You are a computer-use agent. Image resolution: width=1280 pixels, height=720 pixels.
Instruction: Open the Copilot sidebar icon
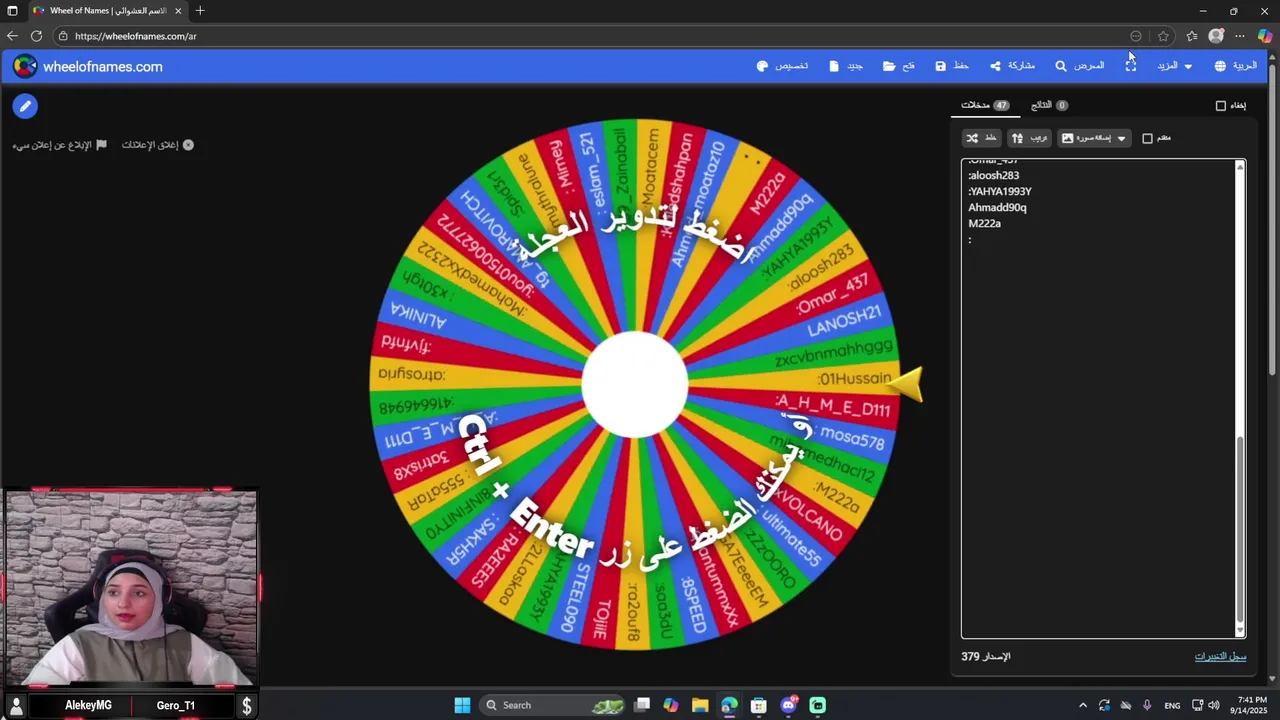(1265, 36)
